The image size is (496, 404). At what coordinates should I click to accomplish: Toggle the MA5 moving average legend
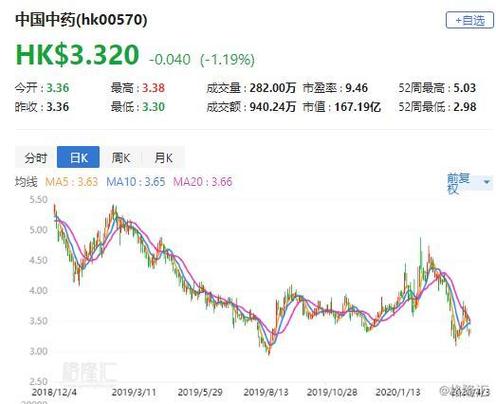(71, 182)
